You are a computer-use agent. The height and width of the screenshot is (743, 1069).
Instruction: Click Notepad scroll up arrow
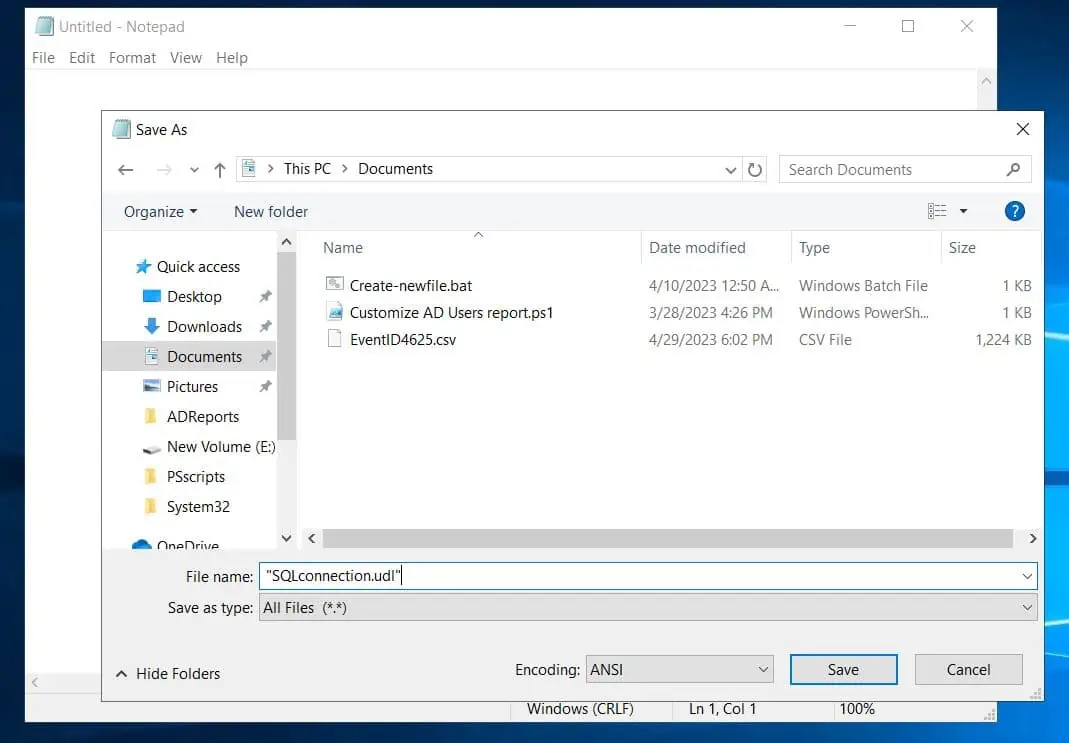coord(986,81)
